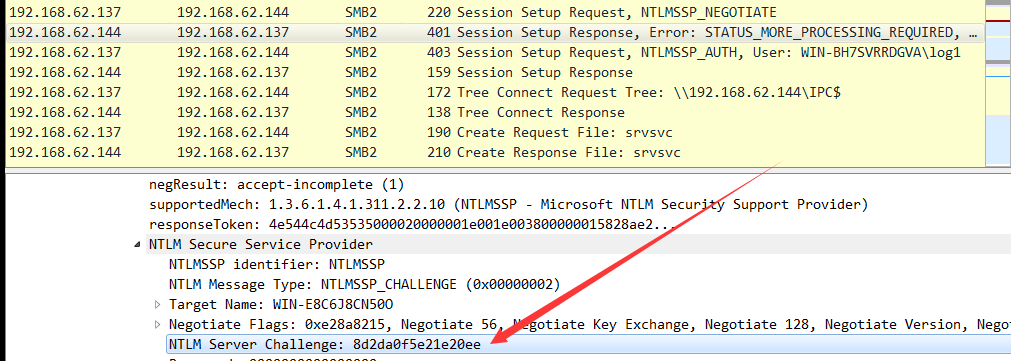This screenshot has width=1011, height=361.
Task: Select the Create Response File srvsvc packet
Action: pyautogui.click(x=495, y=152)
